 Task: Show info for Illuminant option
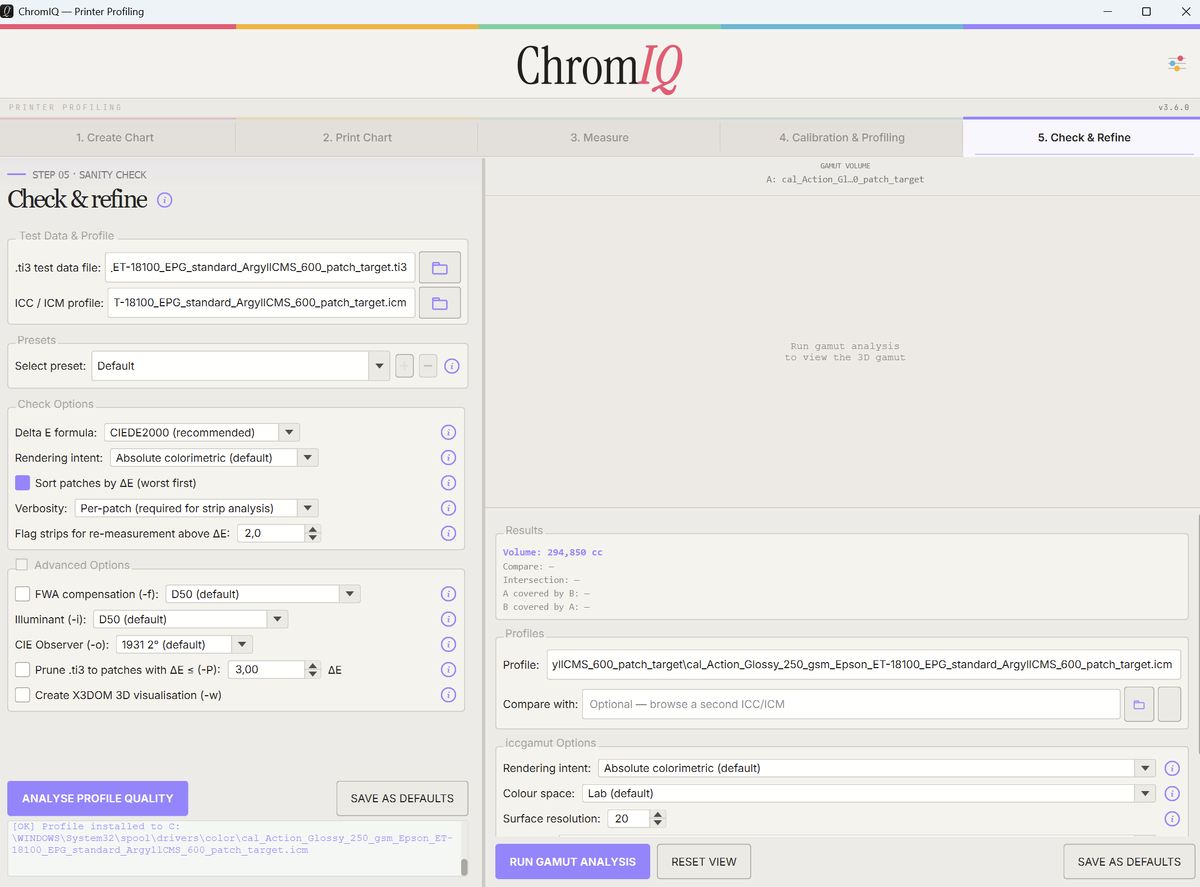(448, 619)
